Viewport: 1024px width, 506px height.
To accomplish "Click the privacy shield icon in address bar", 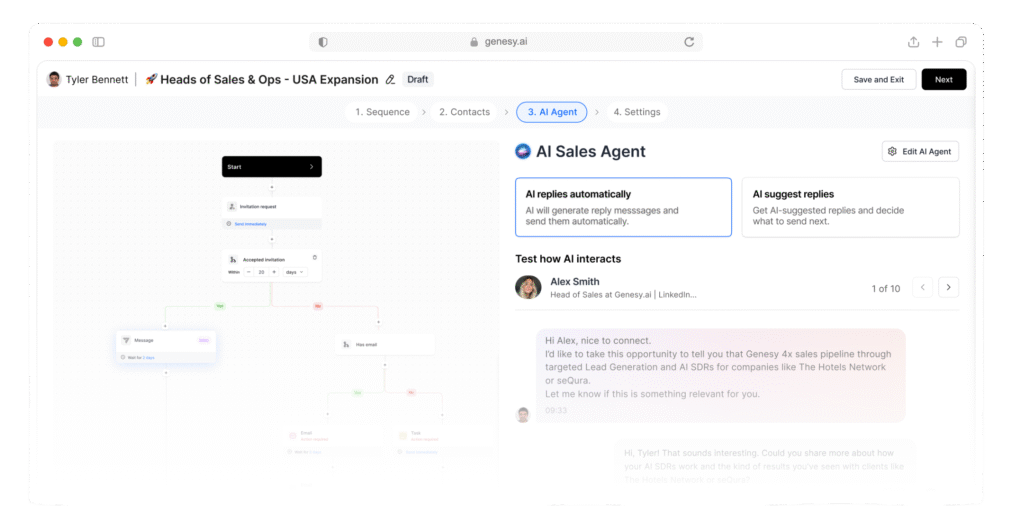I will click(323, 42).
